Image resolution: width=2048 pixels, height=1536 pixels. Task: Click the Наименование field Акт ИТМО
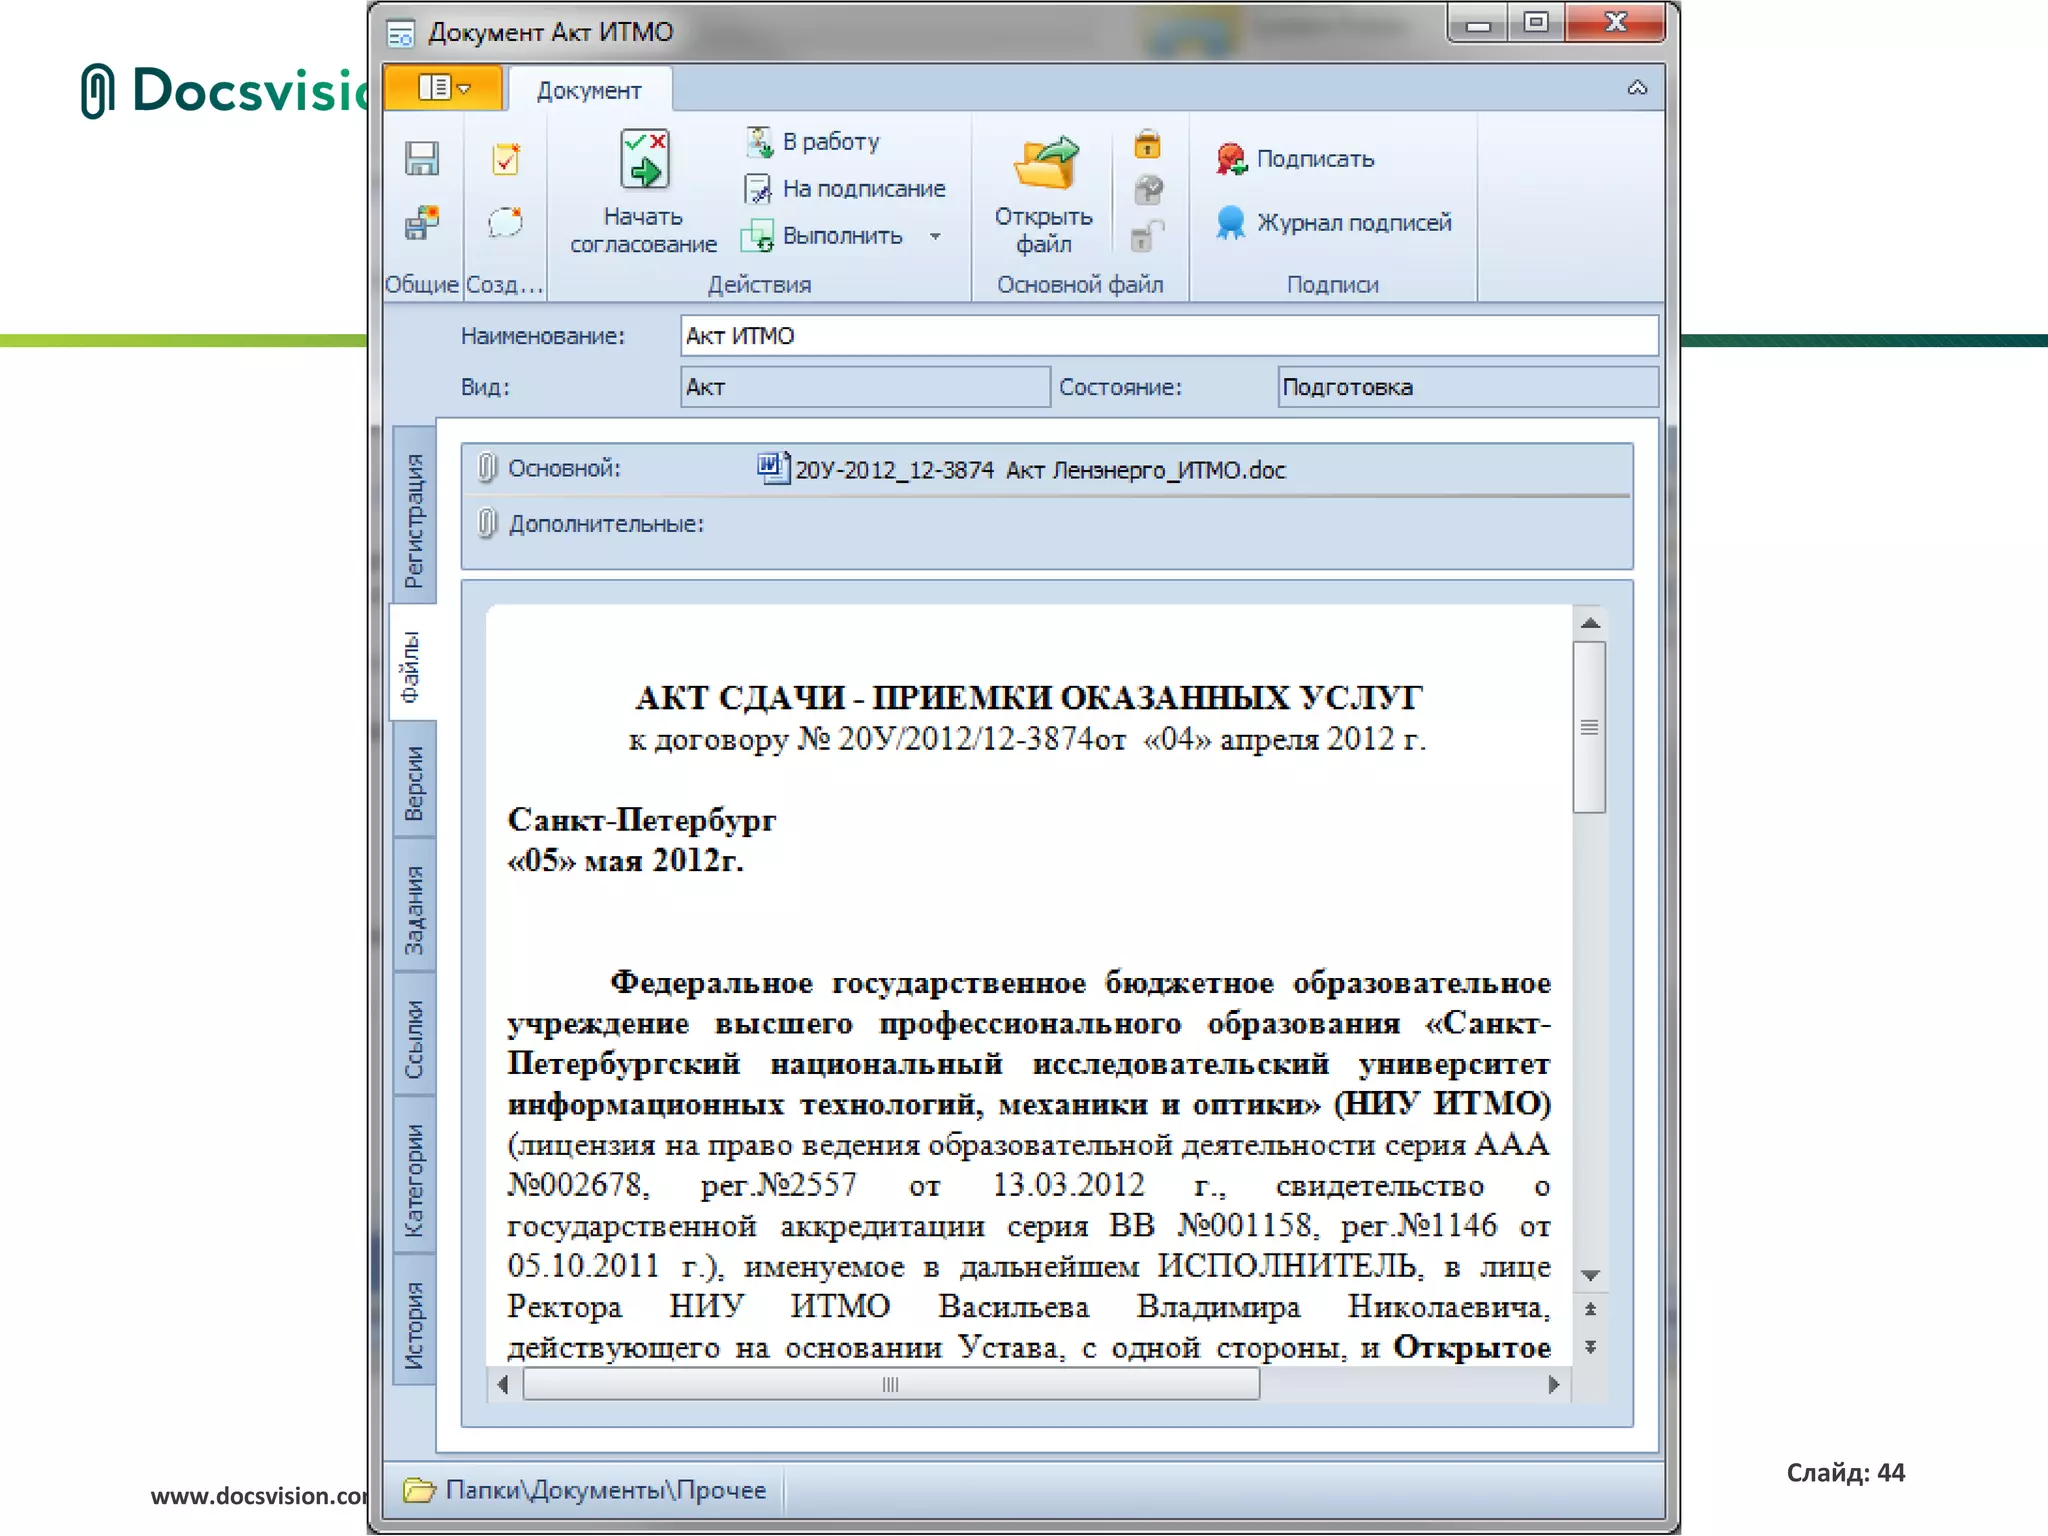[1169, 336]
